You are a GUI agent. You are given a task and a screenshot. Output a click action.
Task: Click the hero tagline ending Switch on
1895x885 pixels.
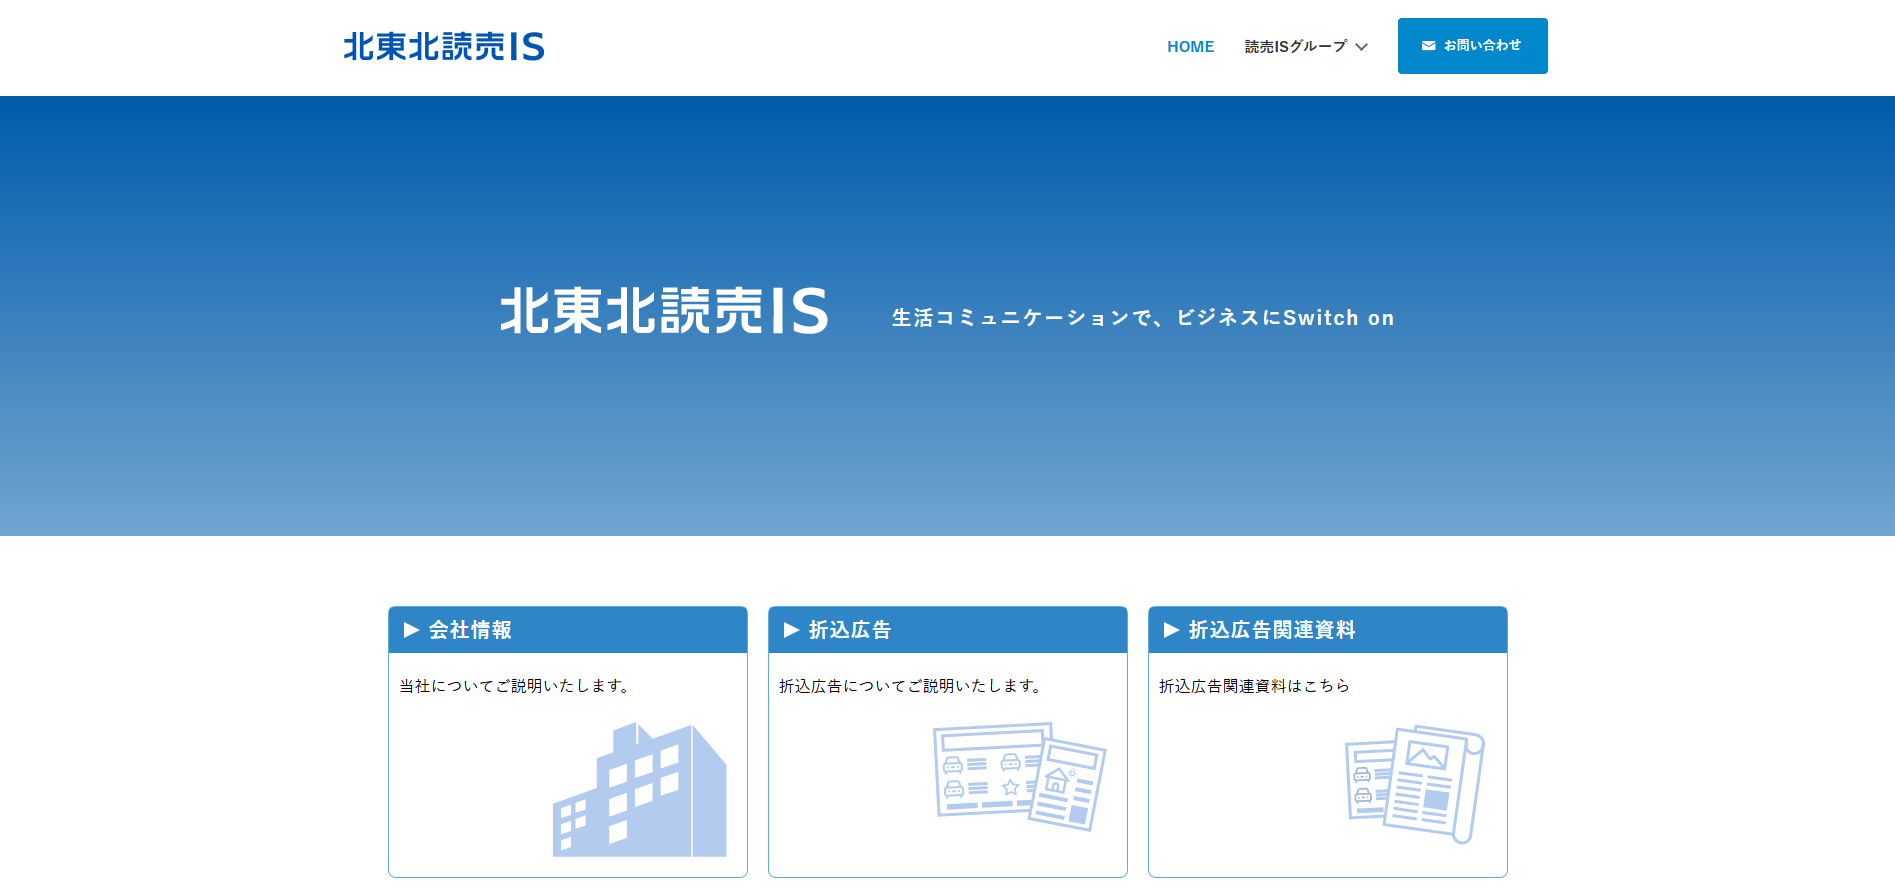tap(1143, 318)
